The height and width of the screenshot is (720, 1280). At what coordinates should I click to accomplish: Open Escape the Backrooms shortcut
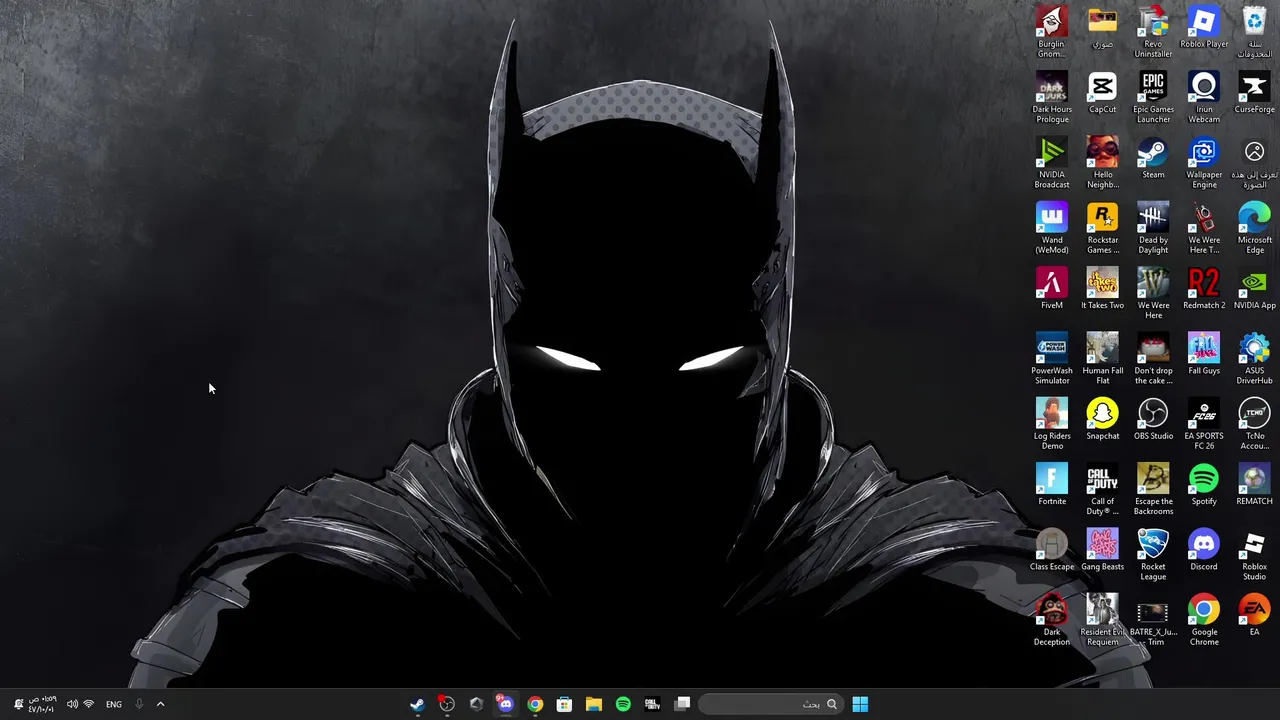pyautogui.click(x=1153, y=489)
